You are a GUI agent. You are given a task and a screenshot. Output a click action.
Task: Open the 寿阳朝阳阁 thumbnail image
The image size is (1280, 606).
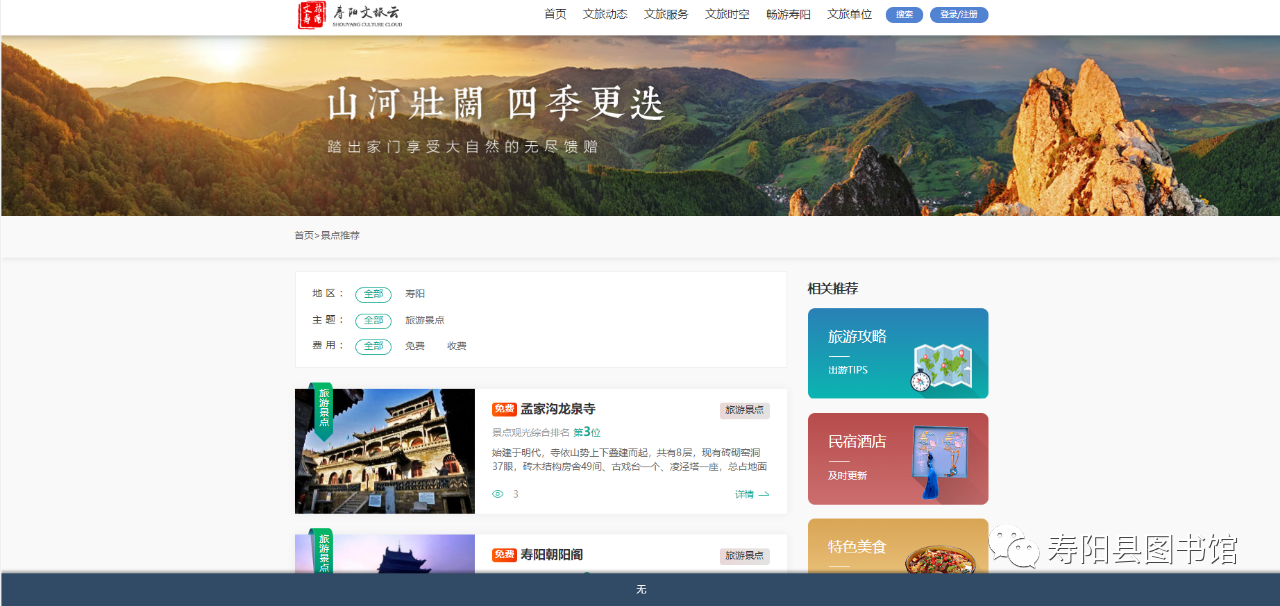click(x=385, y=554)
